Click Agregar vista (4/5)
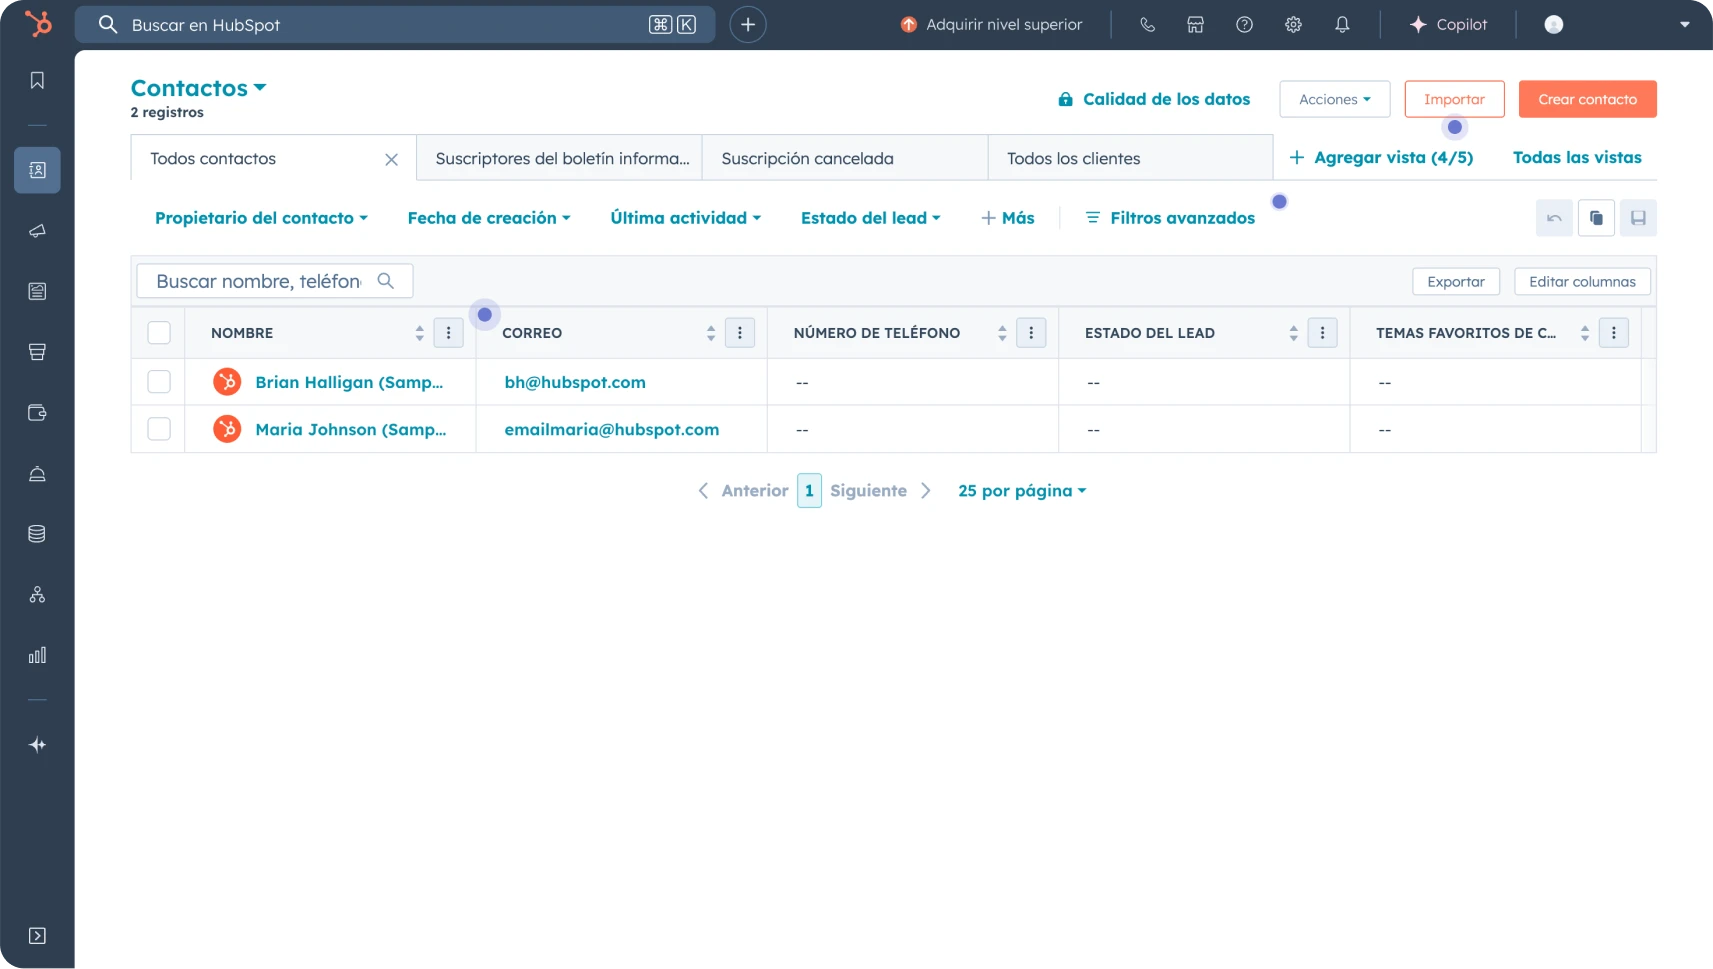The width and height of the screenshot is (1713, 969). point(1381,157)
